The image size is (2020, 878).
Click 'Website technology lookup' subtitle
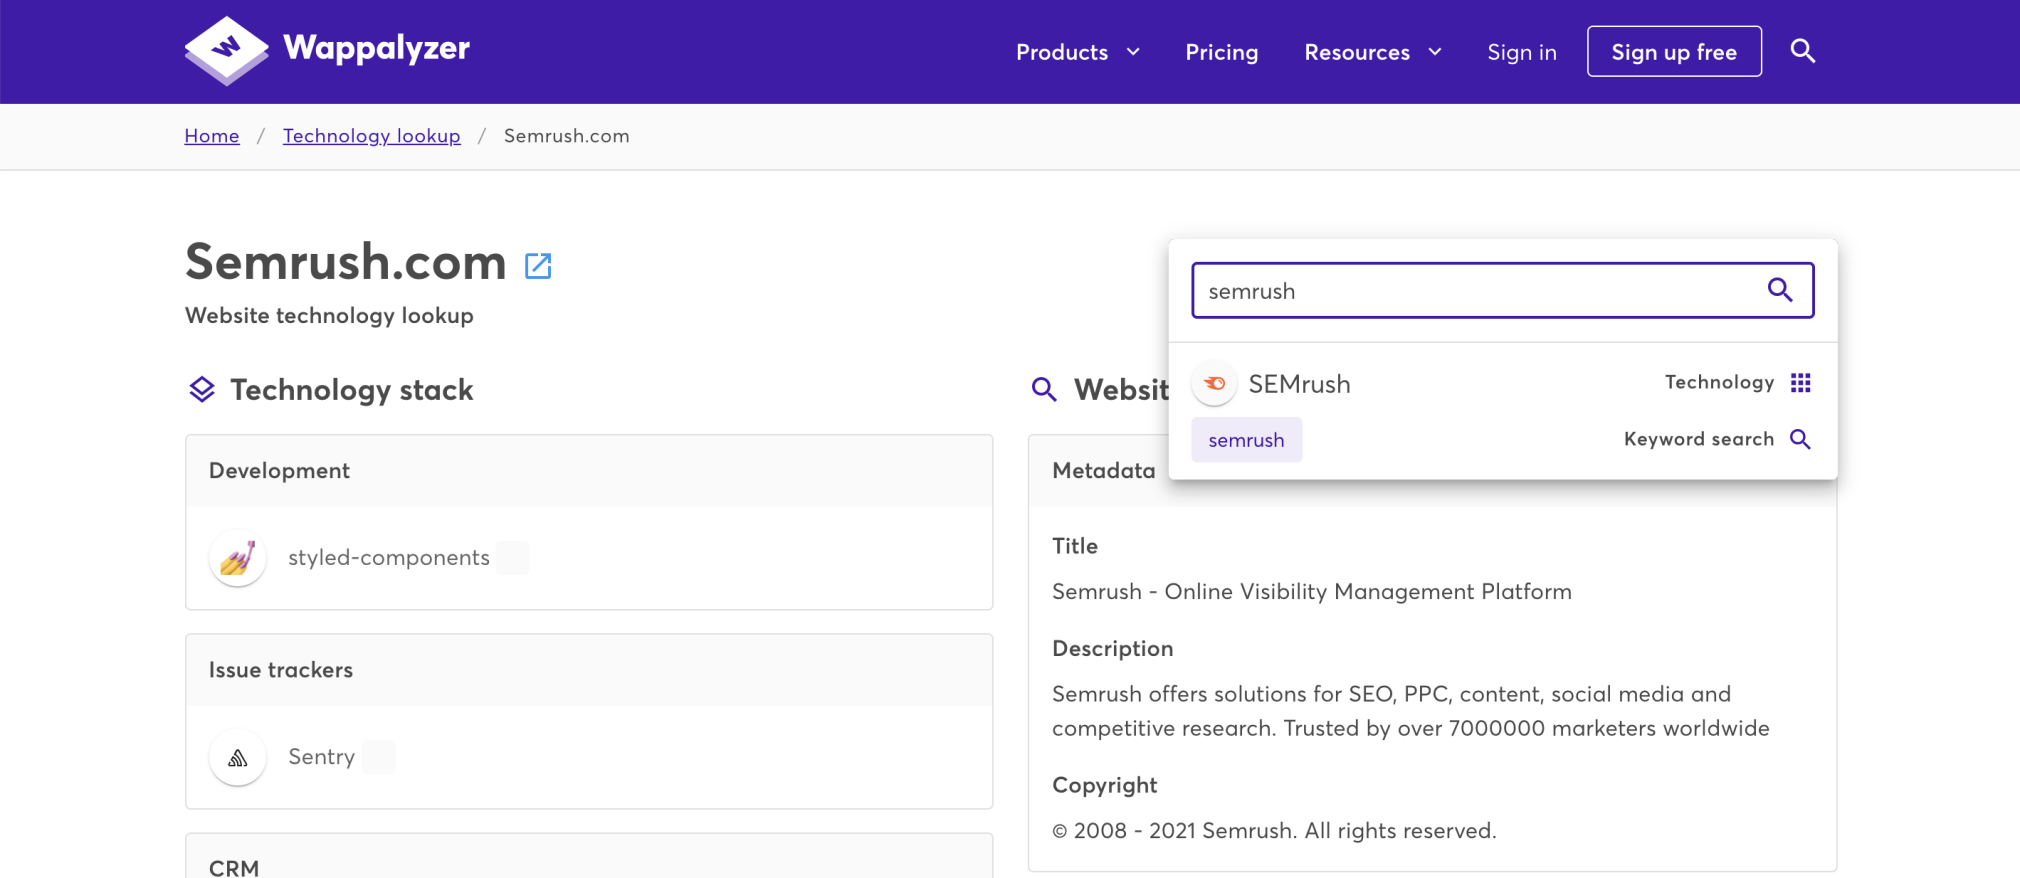coord(329,316)
